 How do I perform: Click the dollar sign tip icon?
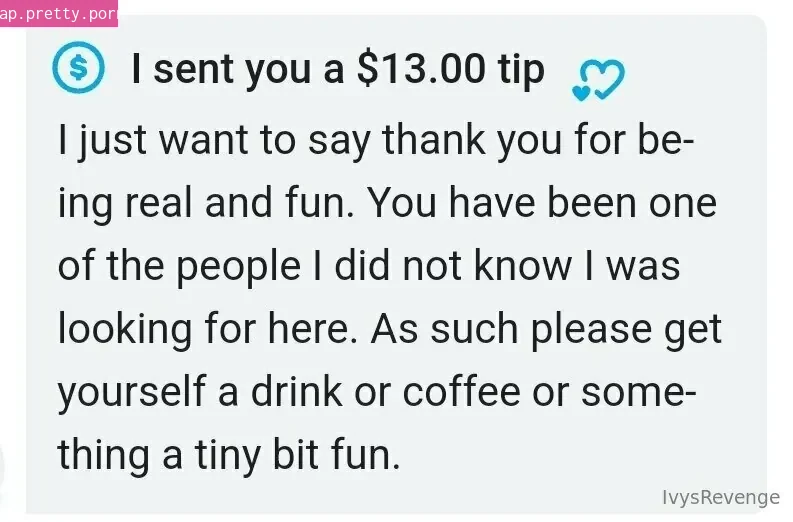[78, 67]
